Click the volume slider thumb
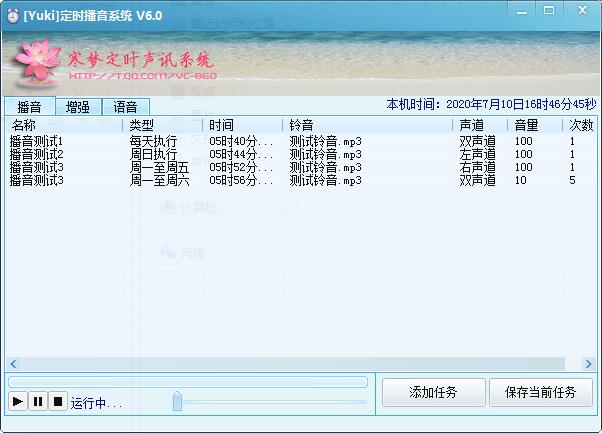602x433 pixels. [177, 402]
